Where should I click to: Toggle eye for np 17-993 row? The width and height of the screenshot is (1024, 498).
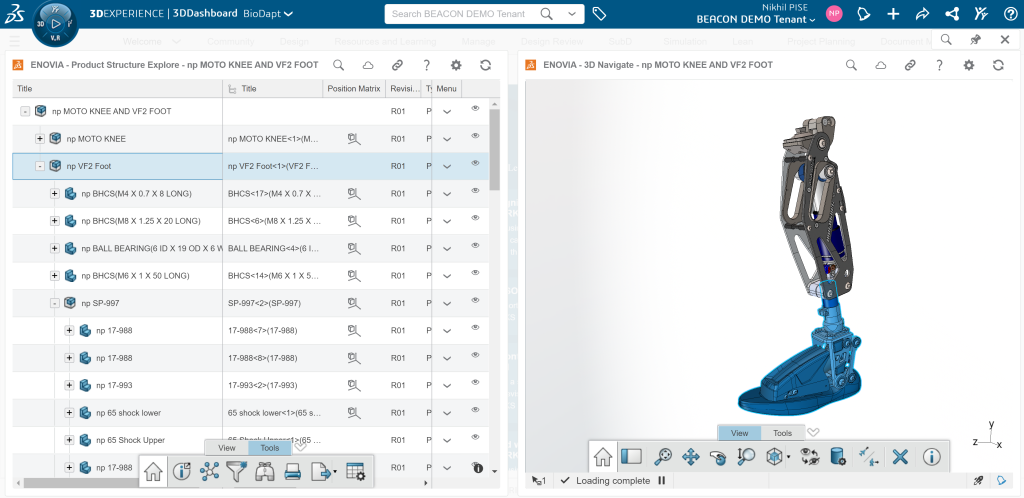tap(475, 382)
